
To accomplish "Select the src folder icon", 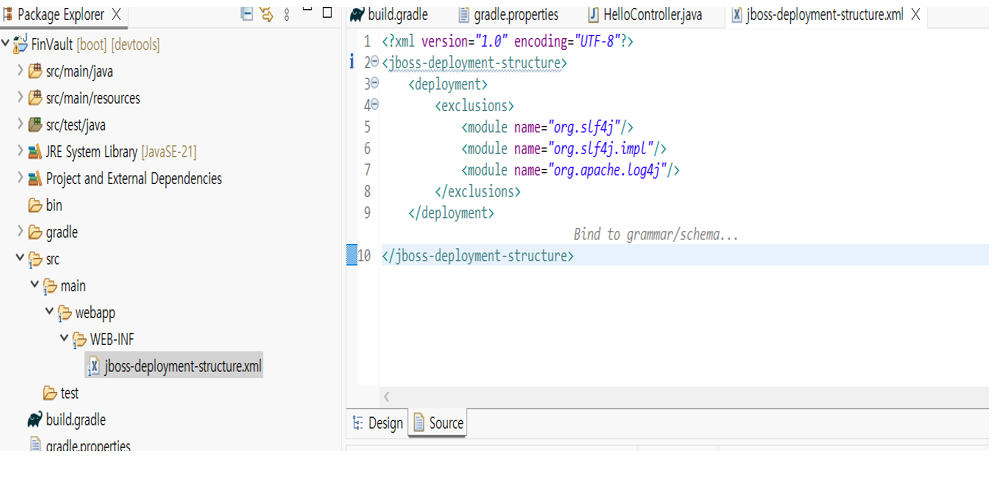I will click(35, 259).
